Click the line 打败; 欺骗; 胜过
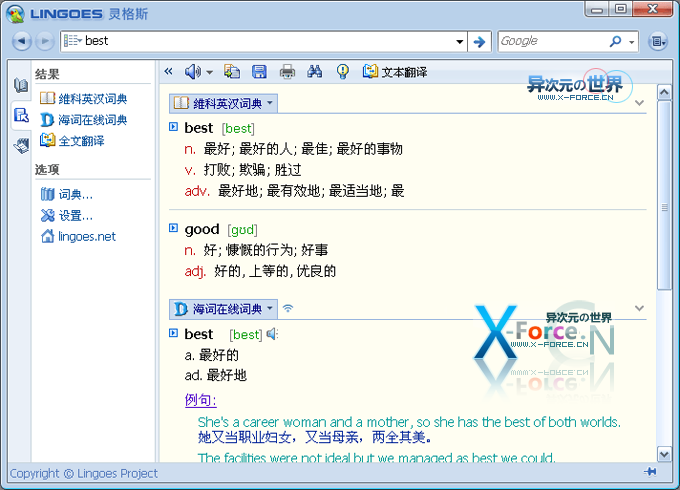The image size is (680, 490). [252, 170]
